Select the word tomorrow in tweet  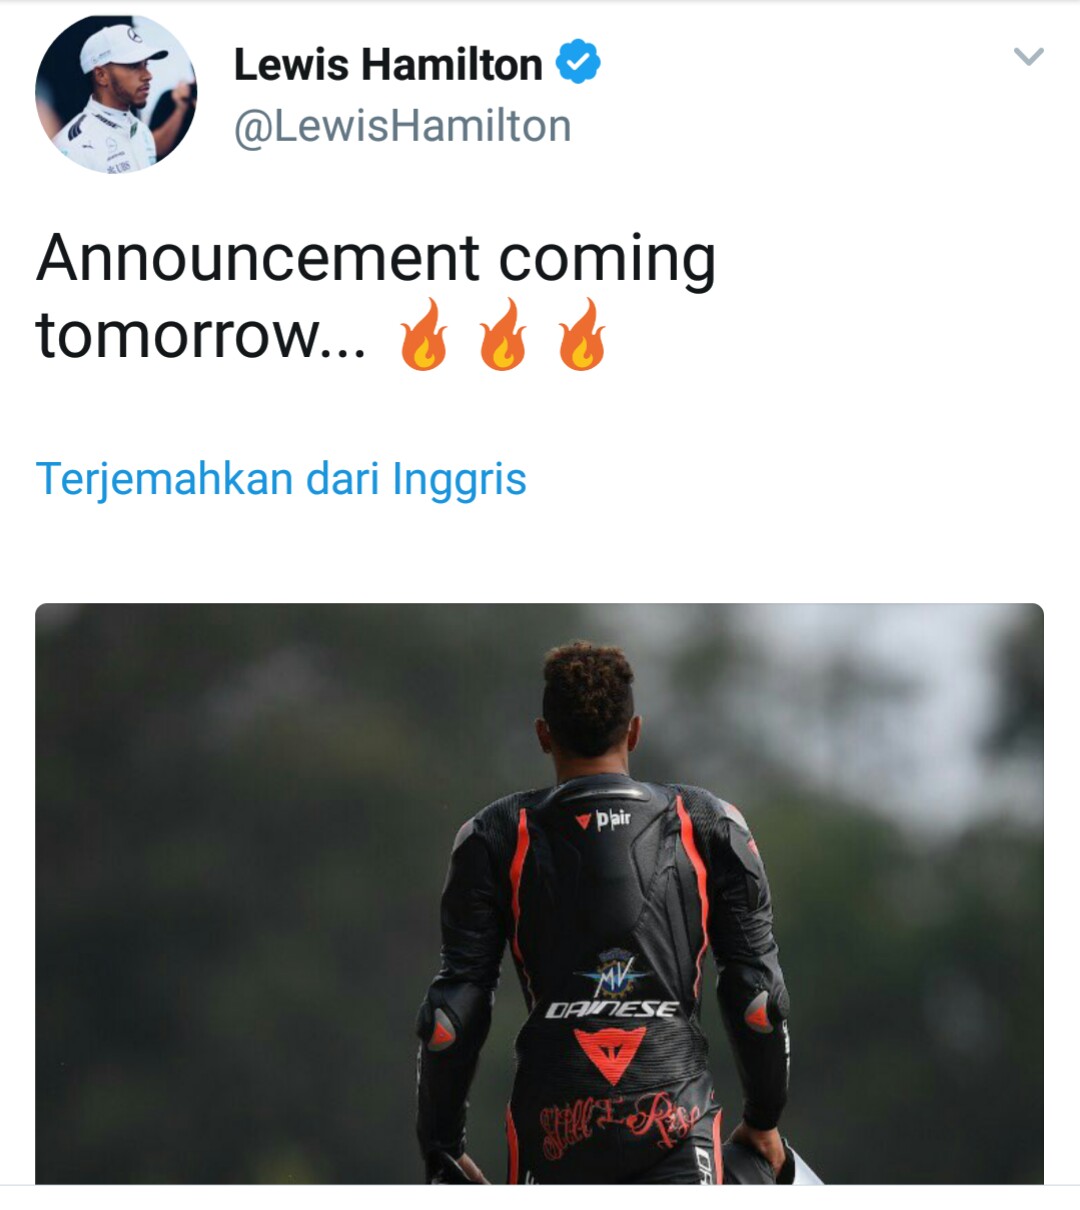[x=177, y=334]
